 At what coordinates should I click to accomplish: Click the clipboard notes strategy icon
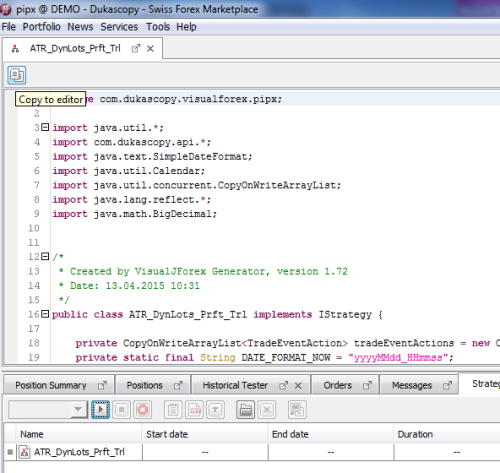point(173,409)
